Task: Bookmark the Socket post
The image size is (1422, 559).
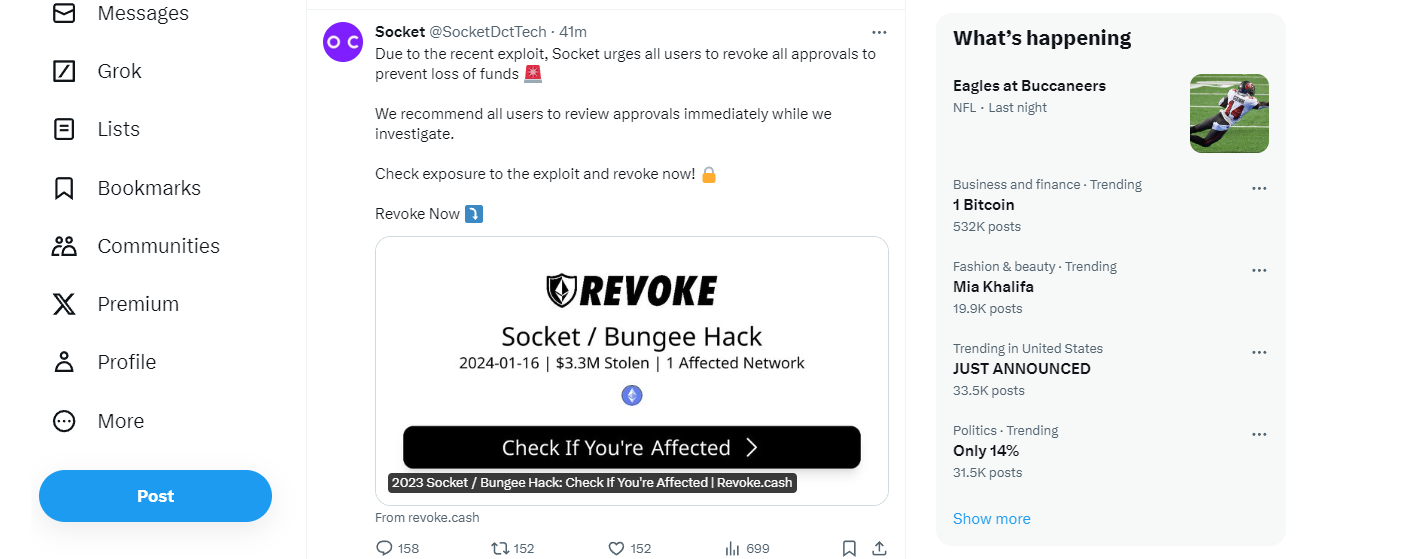Action: tap(849, 548)
